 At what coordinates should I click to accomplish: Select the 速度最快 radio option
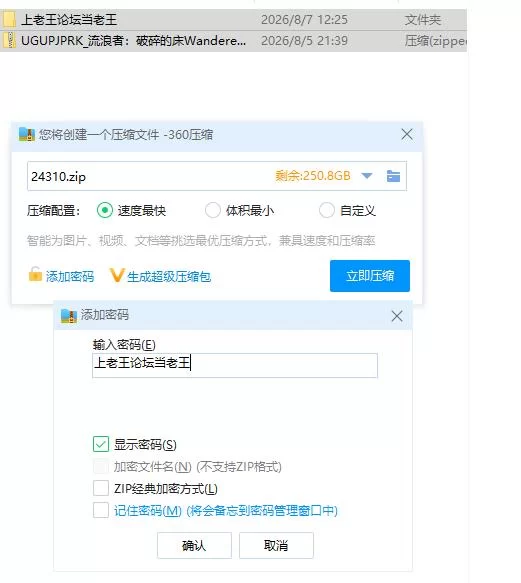point(105,210)
